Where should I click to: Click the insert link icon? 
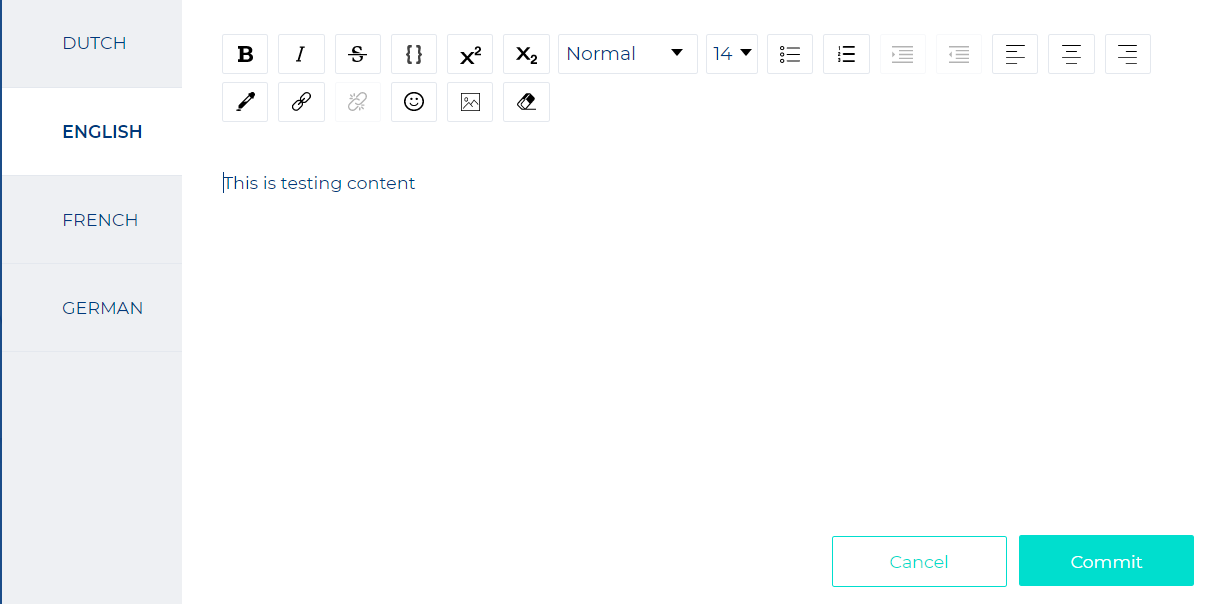point(301,102)
